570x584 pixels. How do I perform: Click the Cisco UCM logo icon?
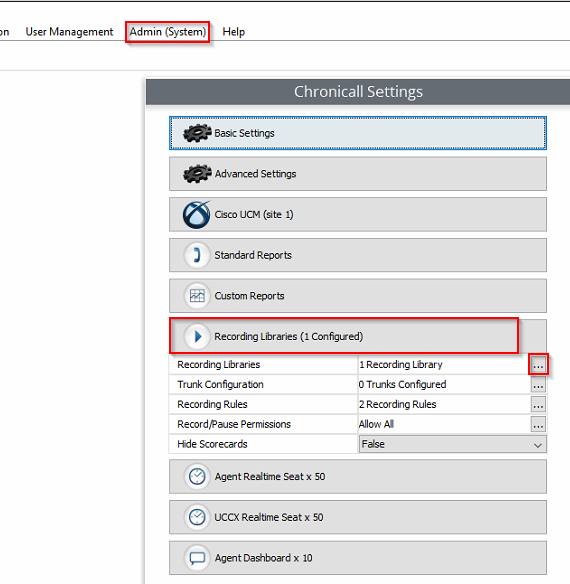[x=197, y=215]
